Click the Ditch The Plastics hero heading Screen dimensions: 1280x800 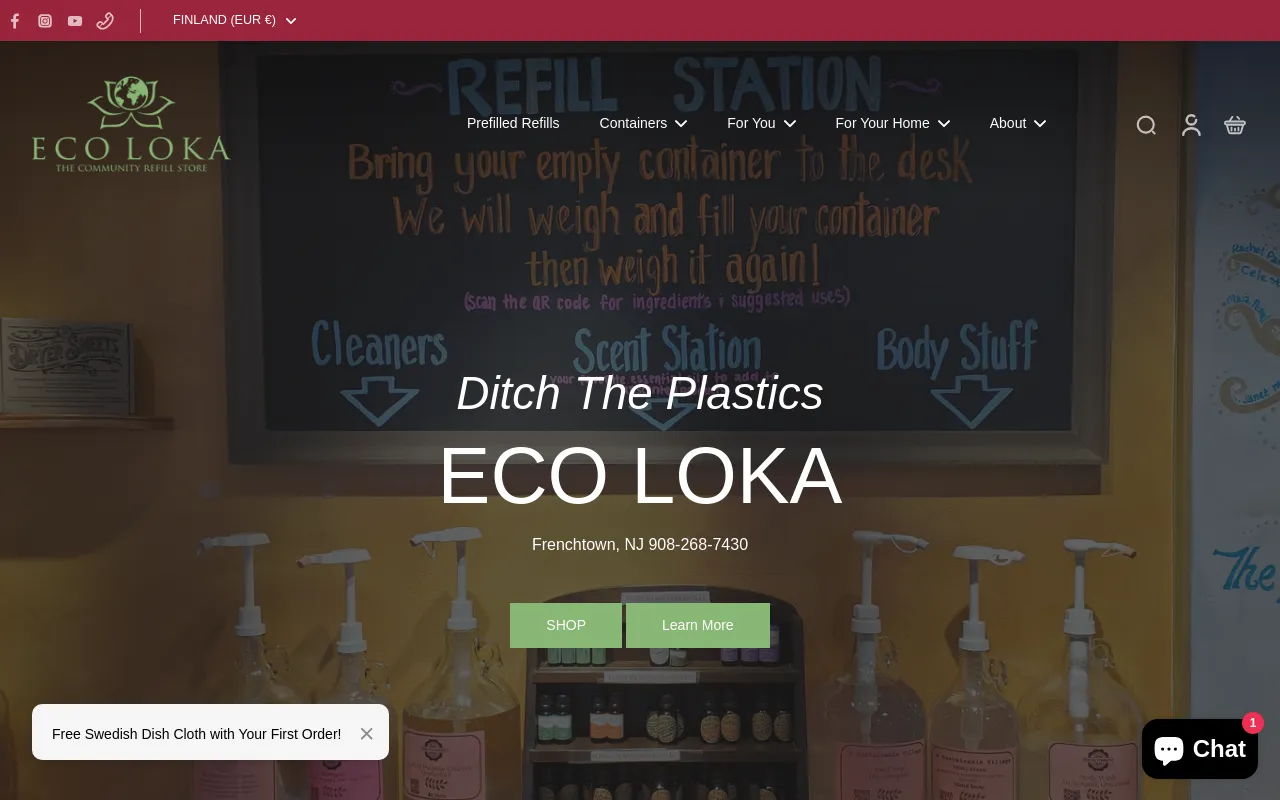click(640, 393)
